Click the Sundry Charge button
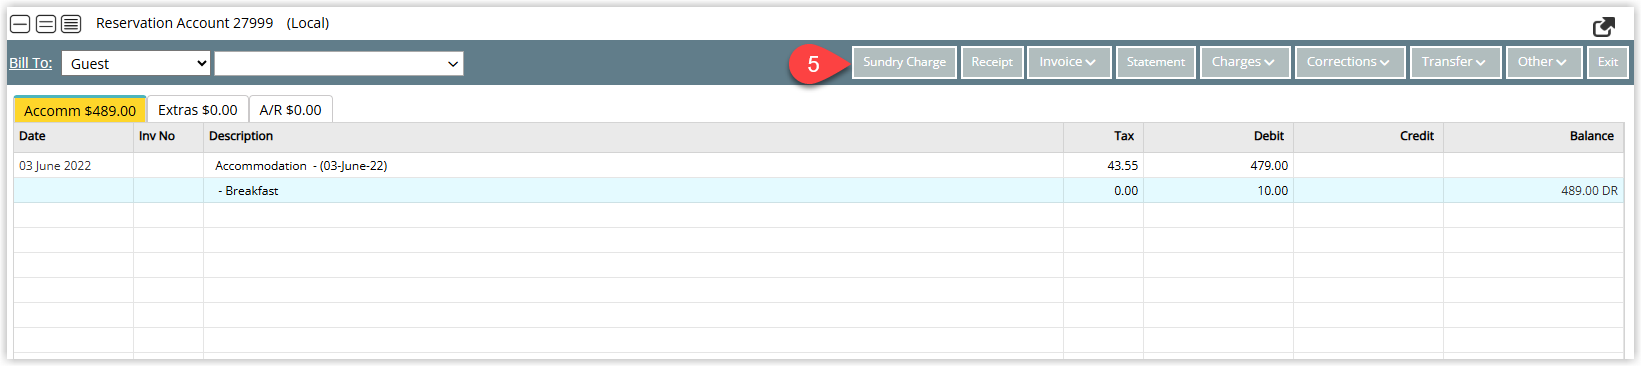1642x367 pixels. 904,62
